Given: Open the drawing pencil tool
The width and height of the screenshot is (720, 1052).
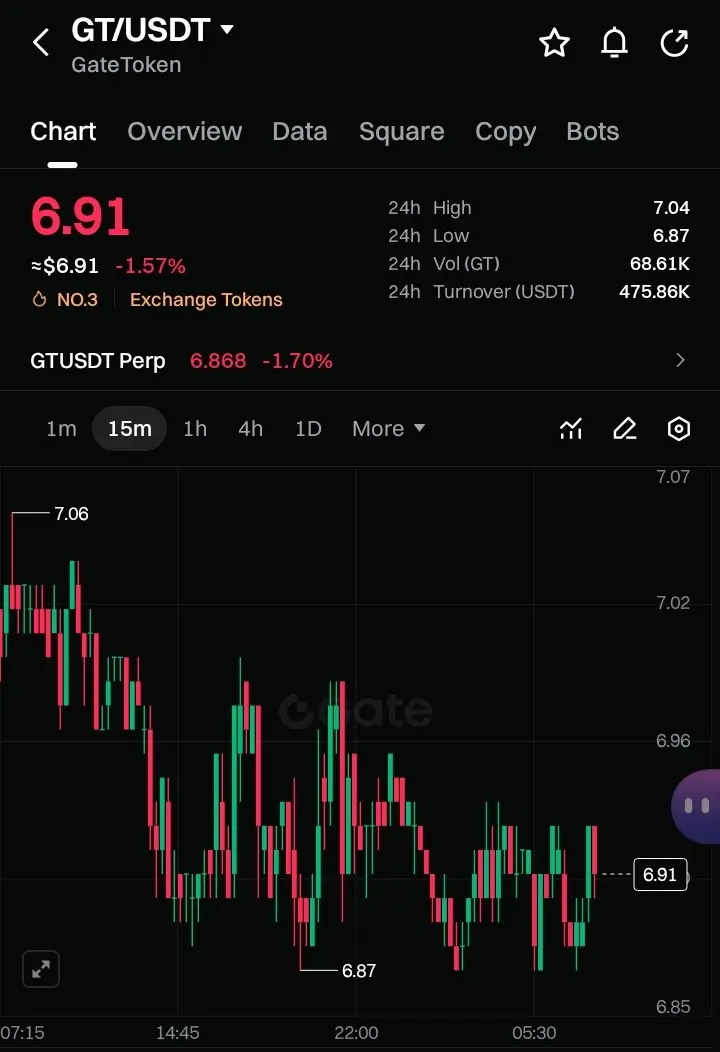Looking at the screenshot, I should [x=625, y=428].
